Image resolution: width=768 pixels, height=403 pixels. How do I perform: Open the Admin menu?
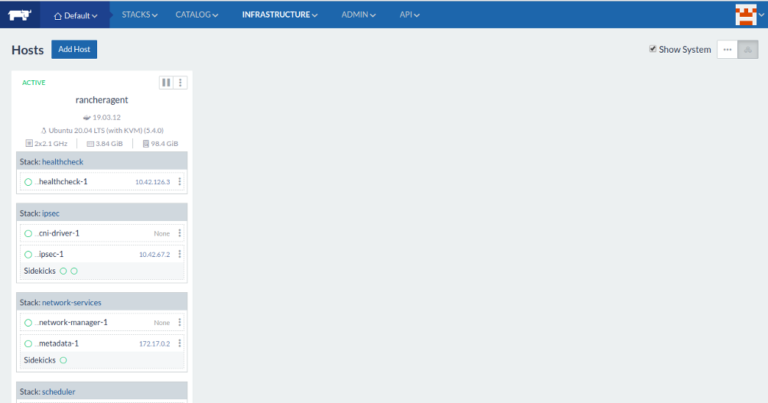pyautogui.click(x=359, y=15)
